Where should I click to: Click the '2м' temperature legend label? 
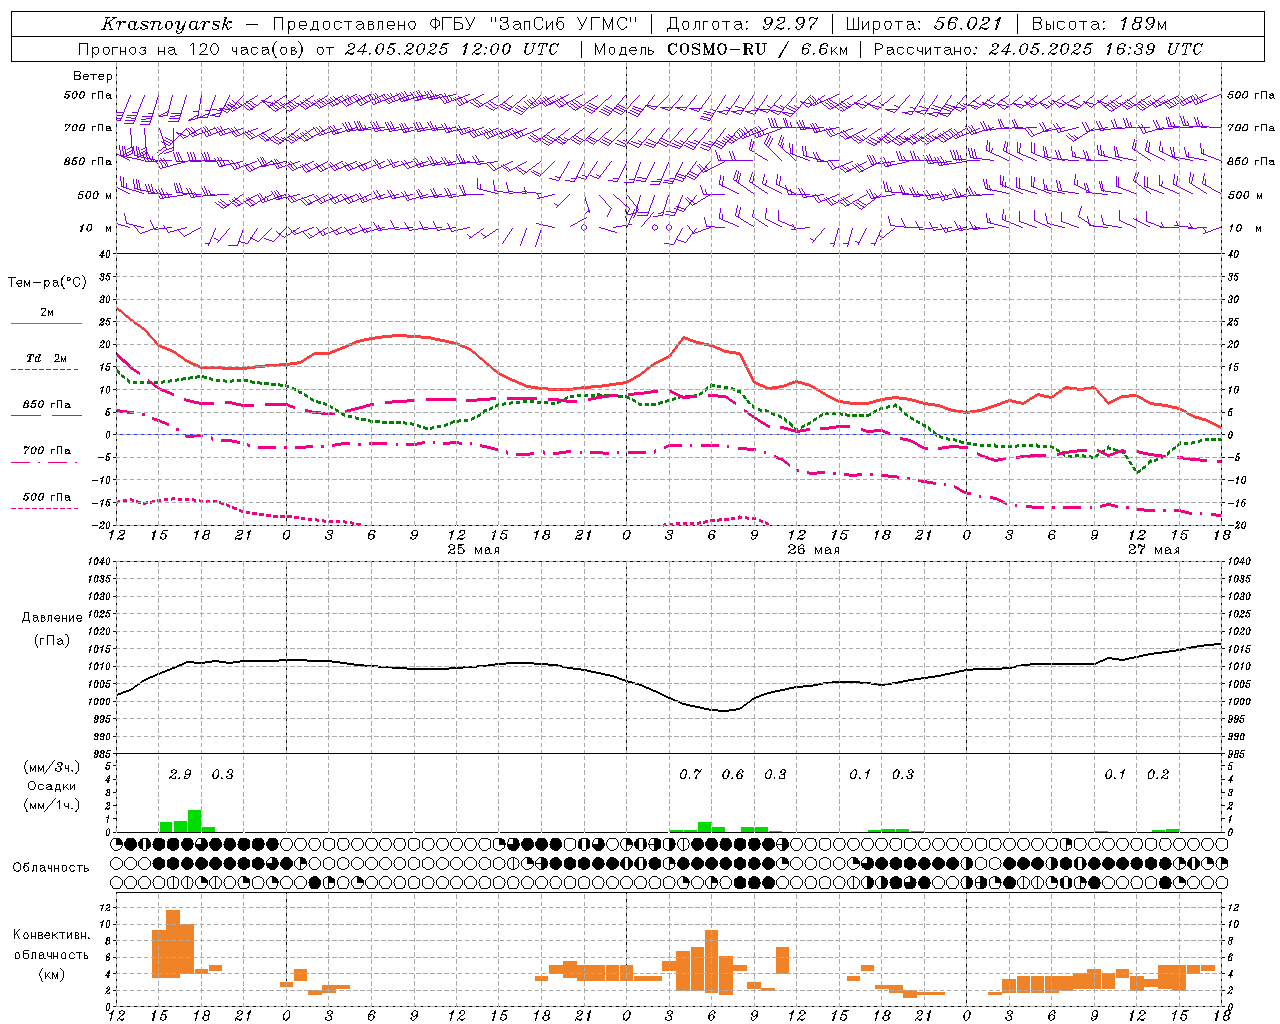click(x=47, y=313)
